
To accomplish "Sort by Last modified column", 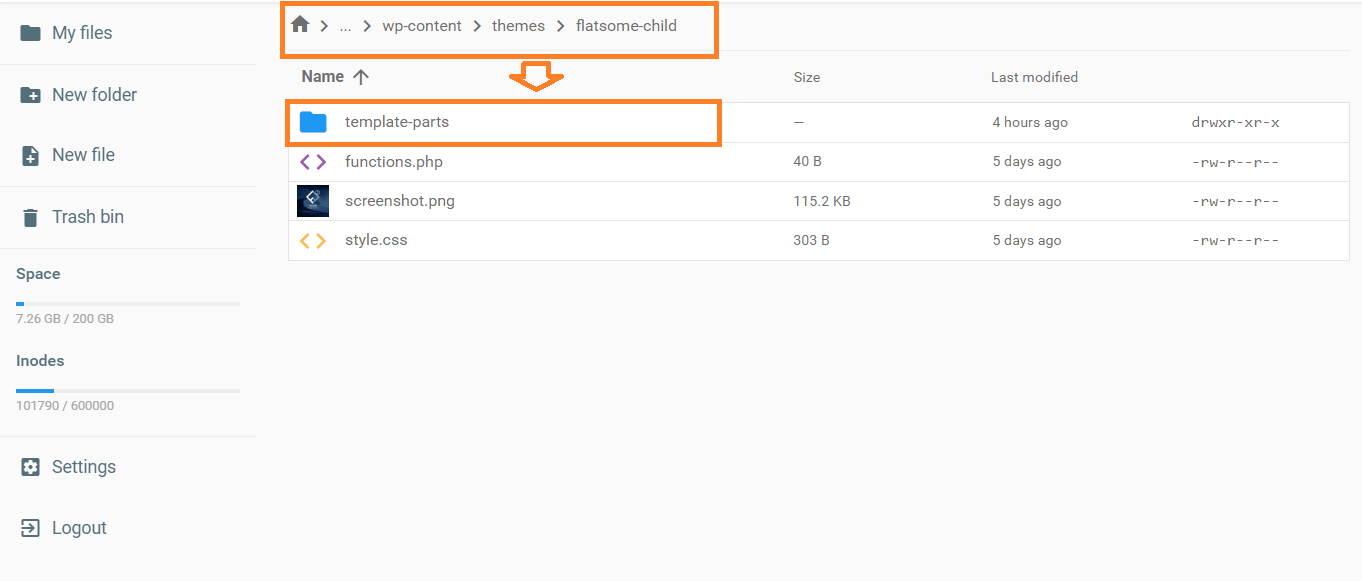I will click(x=1034, y=77).
